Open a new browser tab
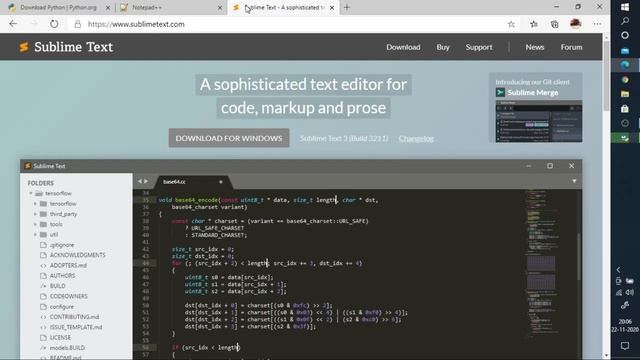Screen dimensions: 640x360 pos(347,7)
